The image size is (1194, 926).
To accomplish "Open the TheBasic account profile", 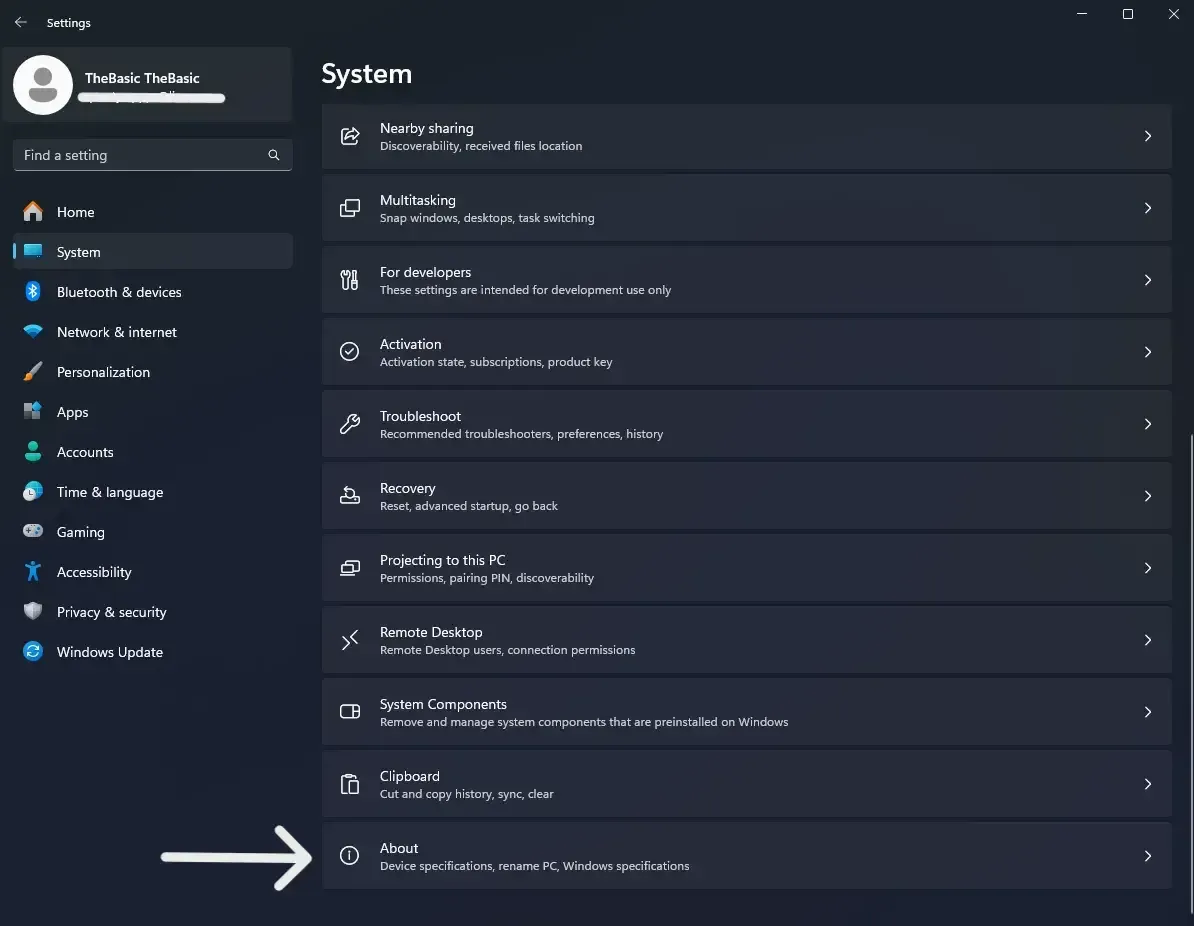I will [x=147, y=85].
